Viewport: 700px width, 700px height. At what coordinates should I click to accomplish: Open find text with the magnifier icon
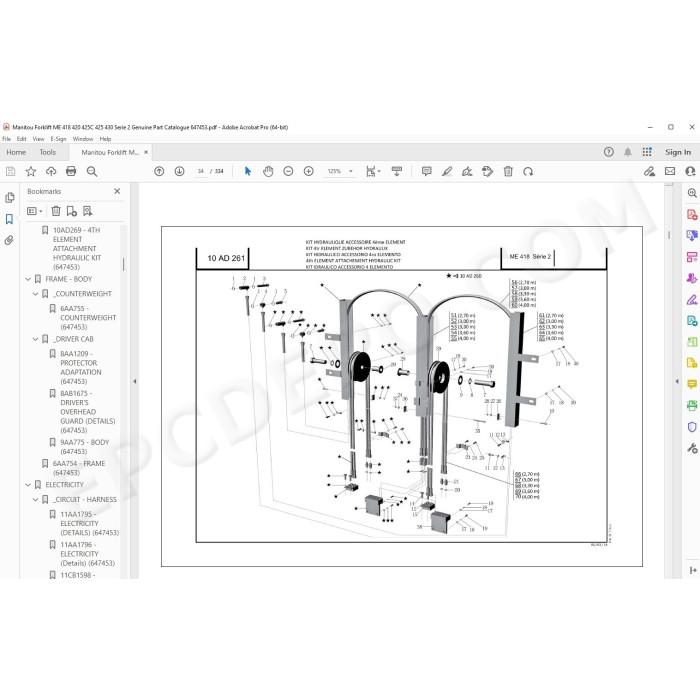(x=92, y=171)
